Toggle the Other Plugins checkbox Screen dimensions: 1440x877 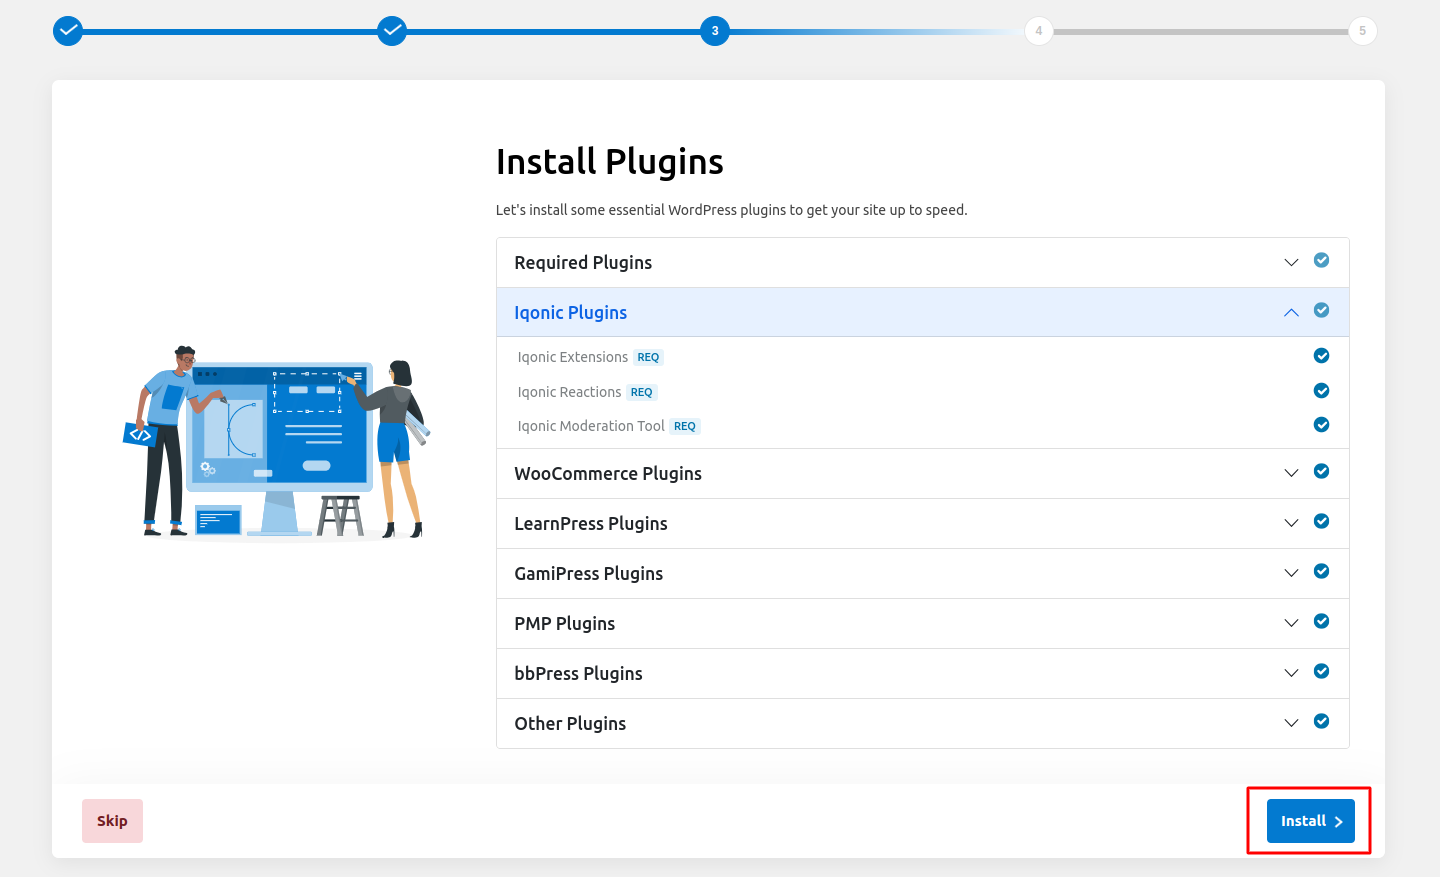[x=1321, y=721]
